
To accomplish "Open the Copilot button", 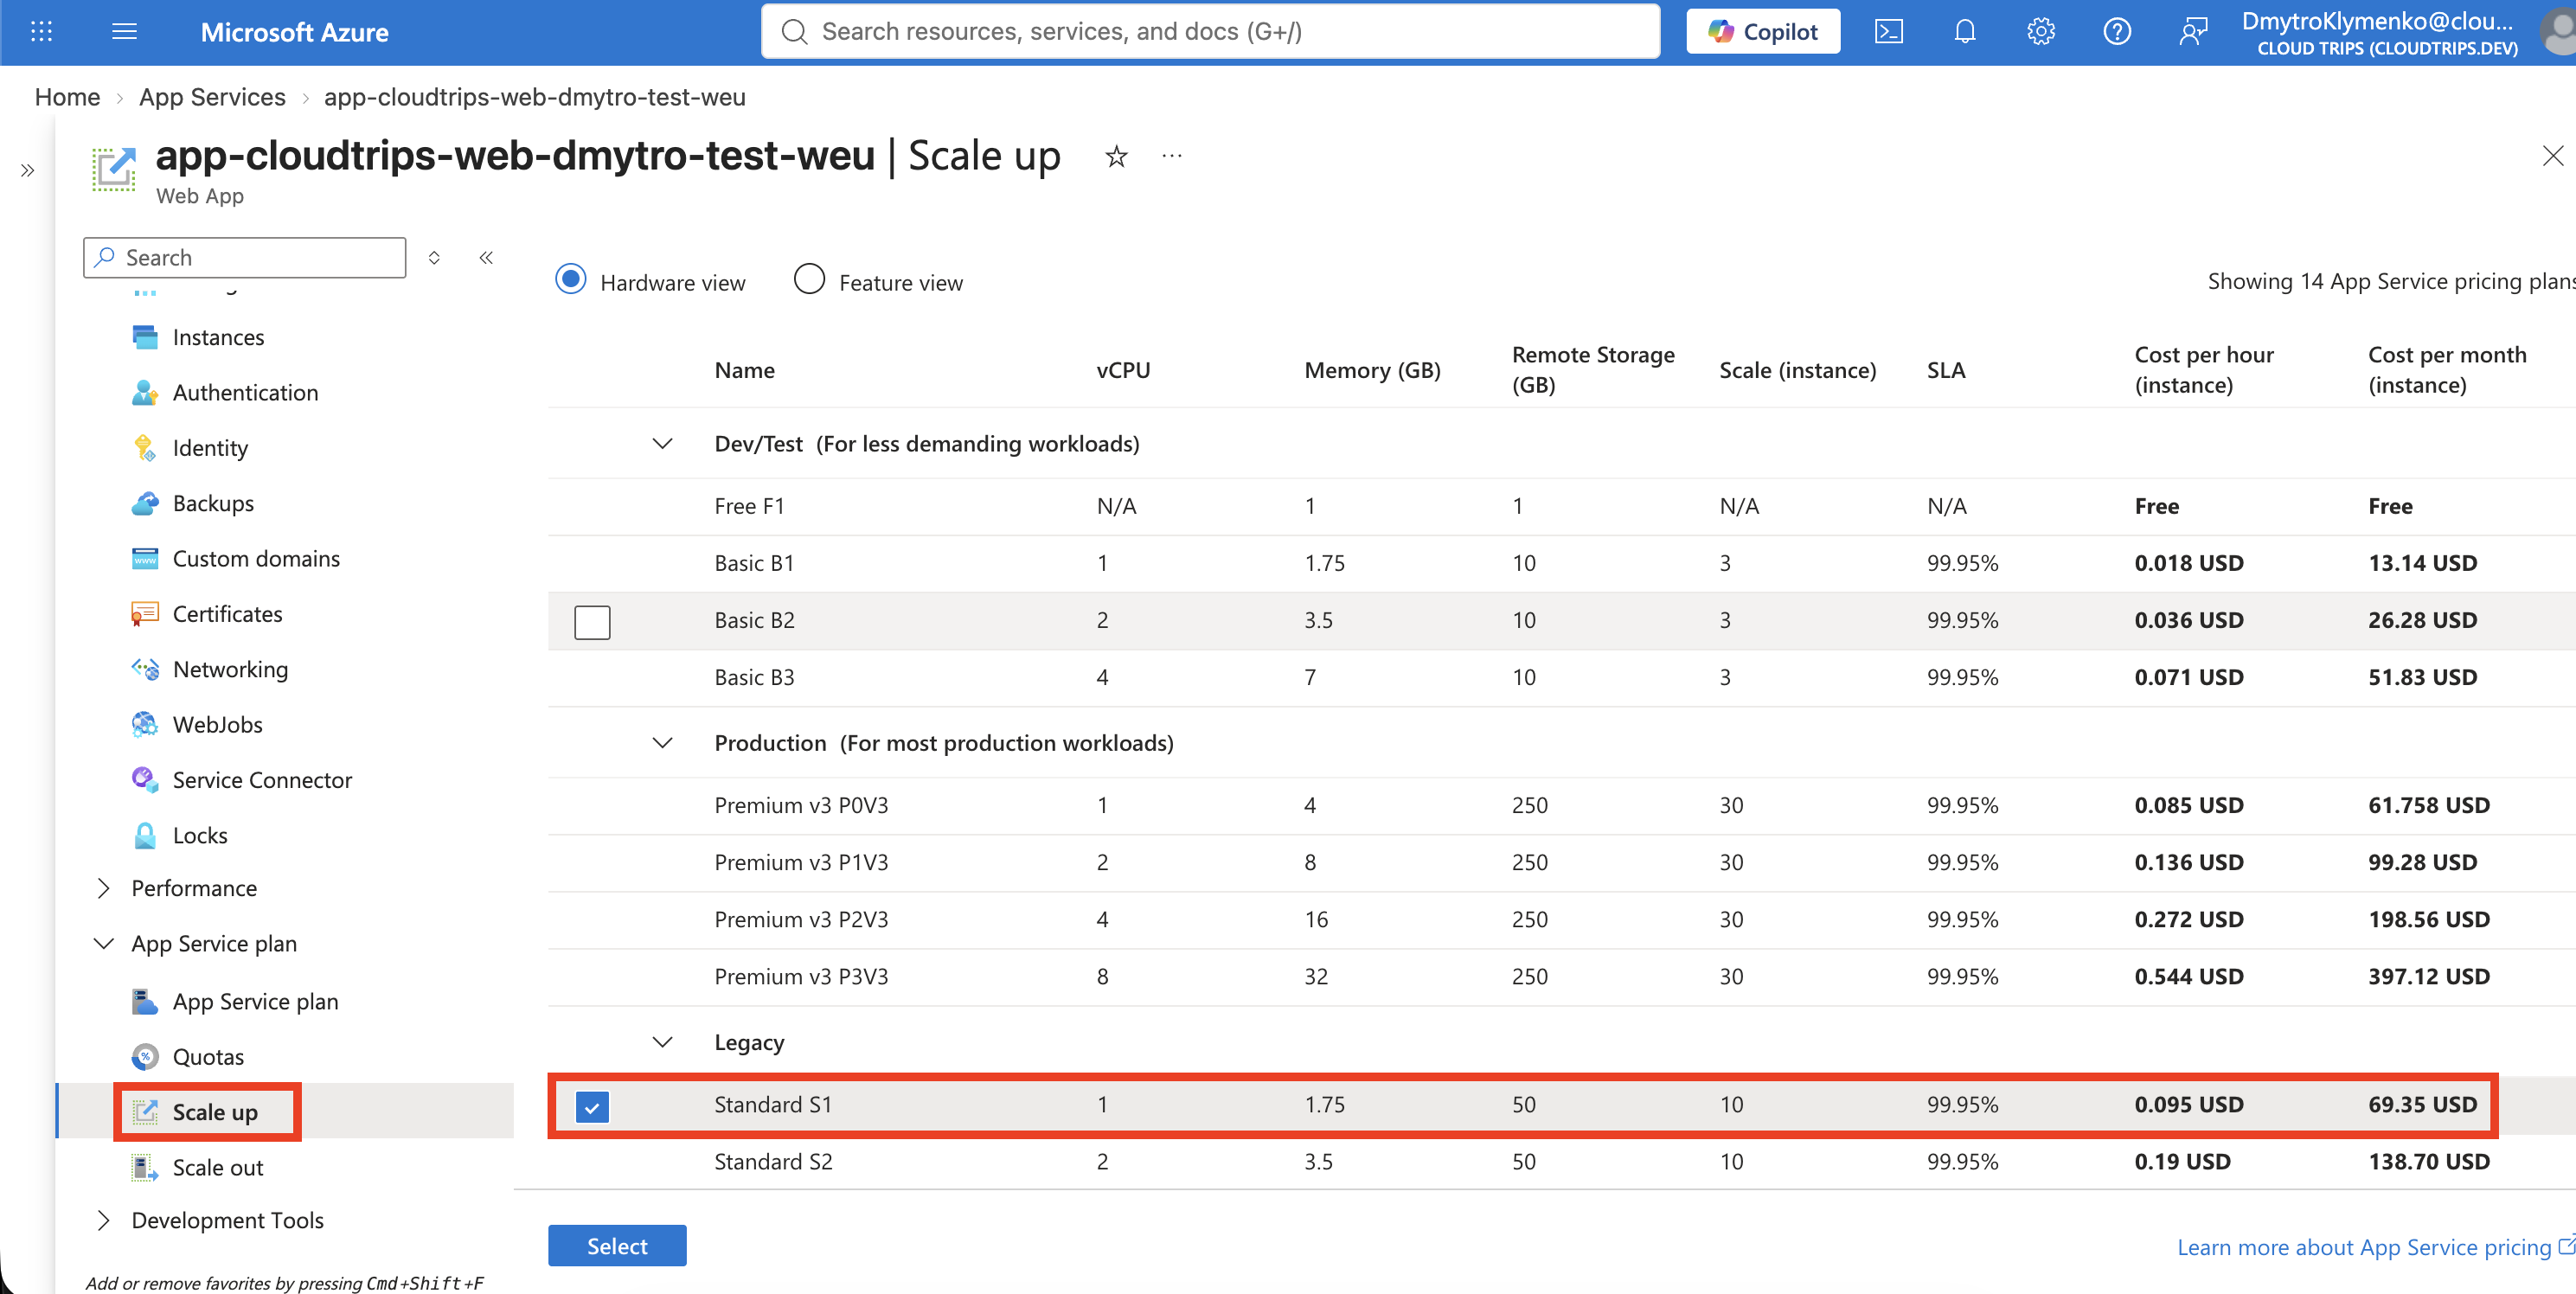I will tap(1763, 32).
